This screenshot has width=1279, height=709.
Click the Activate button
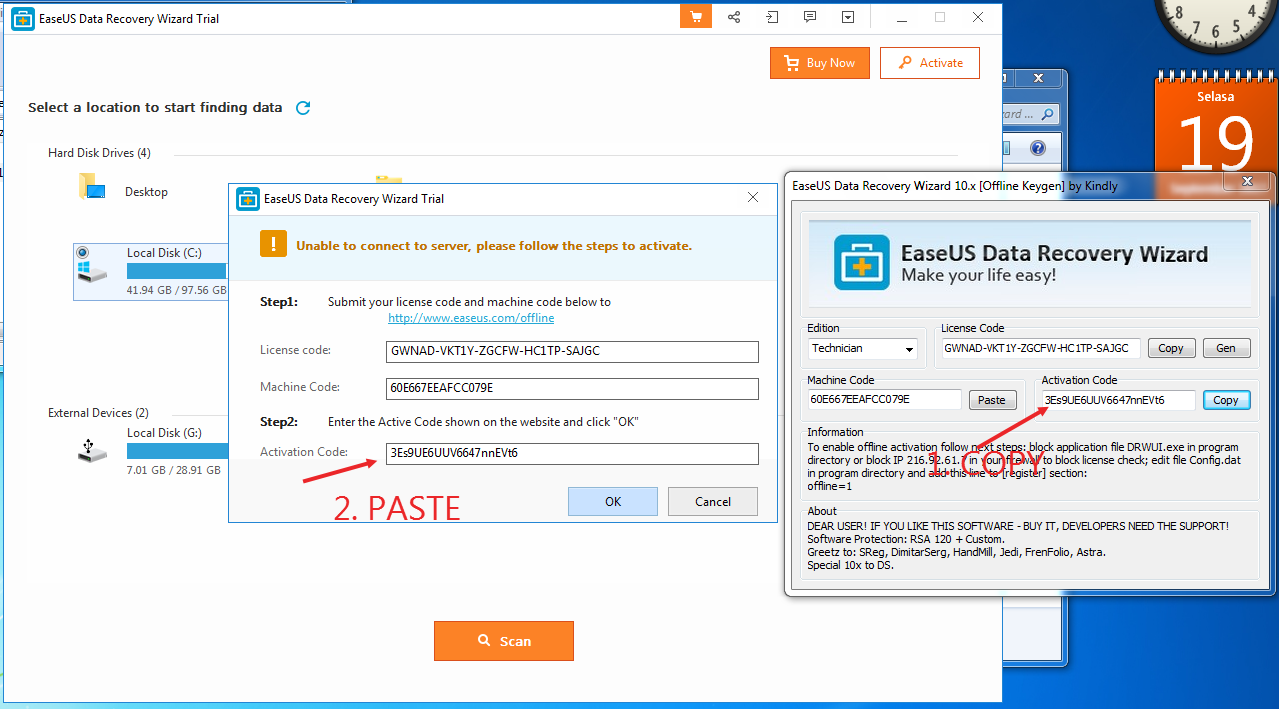(929, 62)
